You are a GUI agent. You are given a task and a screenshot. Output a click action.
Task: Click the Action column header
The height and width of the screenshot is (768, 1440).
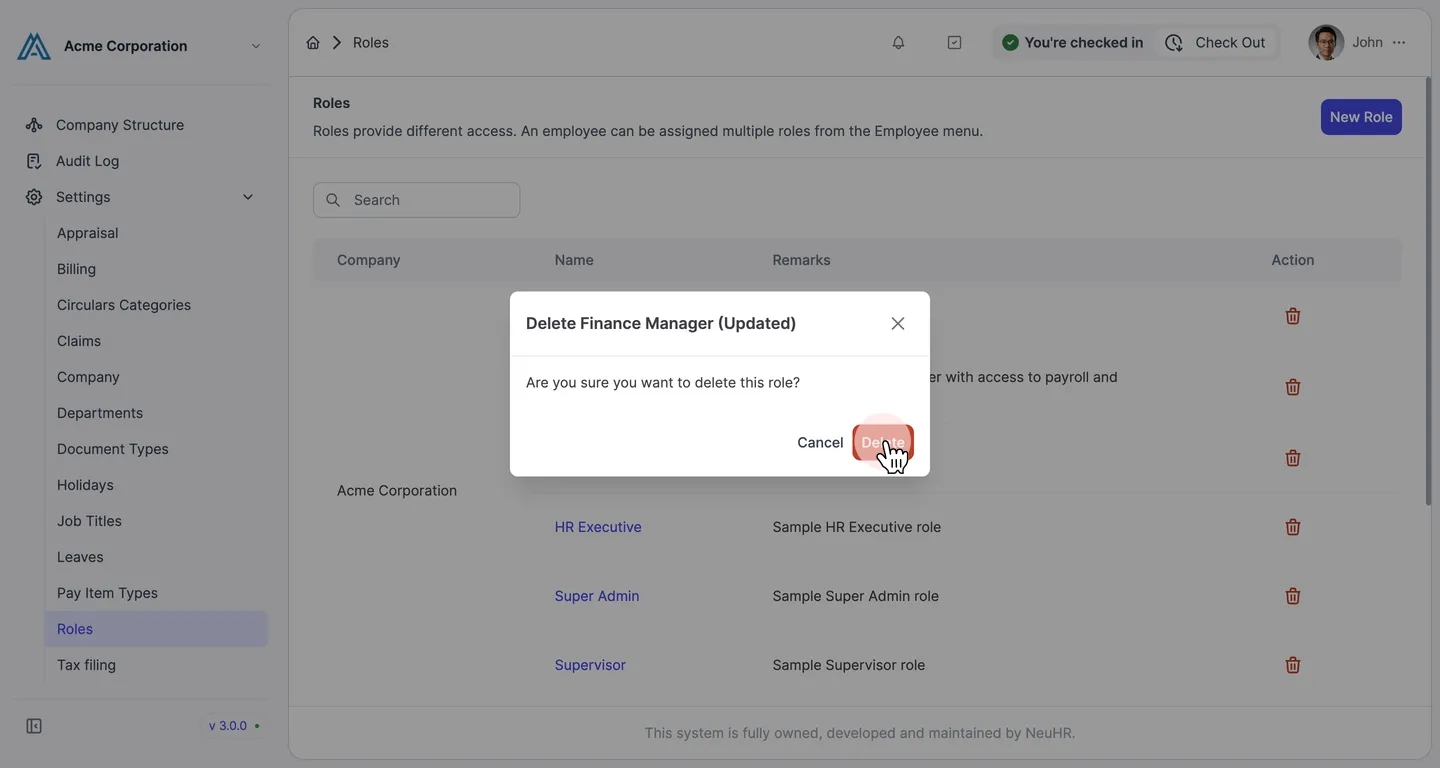[1293, 260]
